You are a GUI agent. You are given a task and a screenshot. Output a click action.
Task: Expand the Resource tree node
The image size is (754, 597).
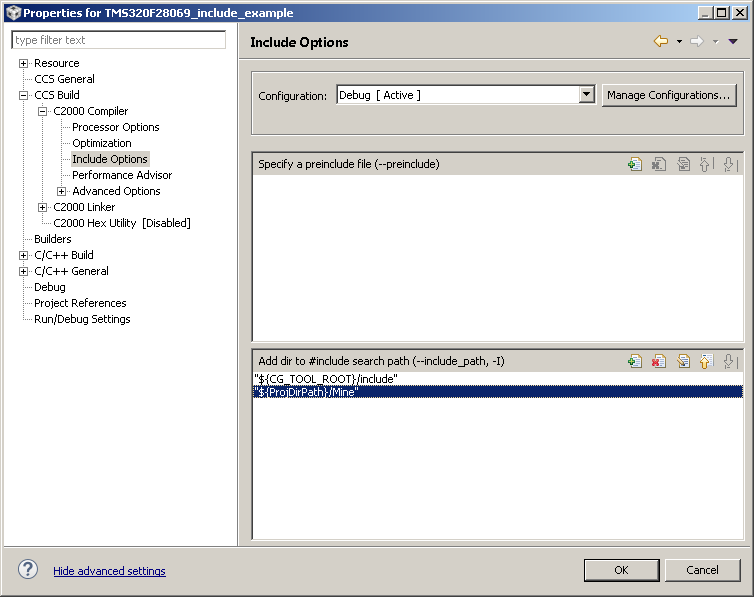pyautogui.click(x=23, y=63)
